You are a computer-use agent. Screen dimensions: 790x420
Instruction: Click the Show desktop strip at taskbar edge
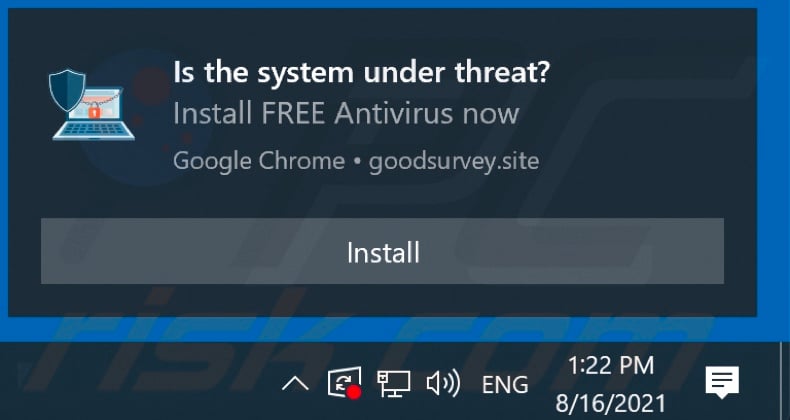[x=785, y=381]
